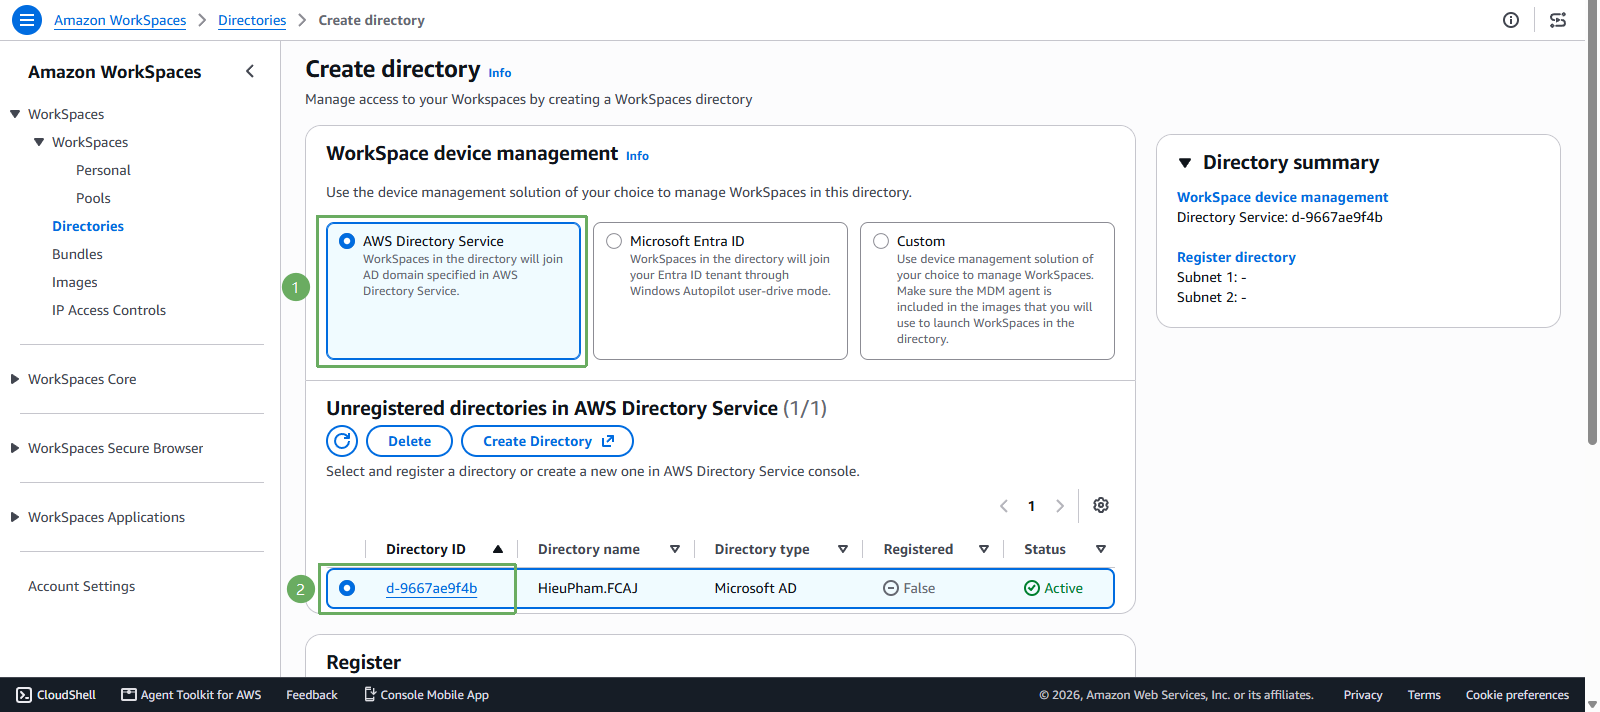Open IP Access Controls
The height and width of the screenshot is (712, 1600).
pyautogui.click(x=109, y=310)
